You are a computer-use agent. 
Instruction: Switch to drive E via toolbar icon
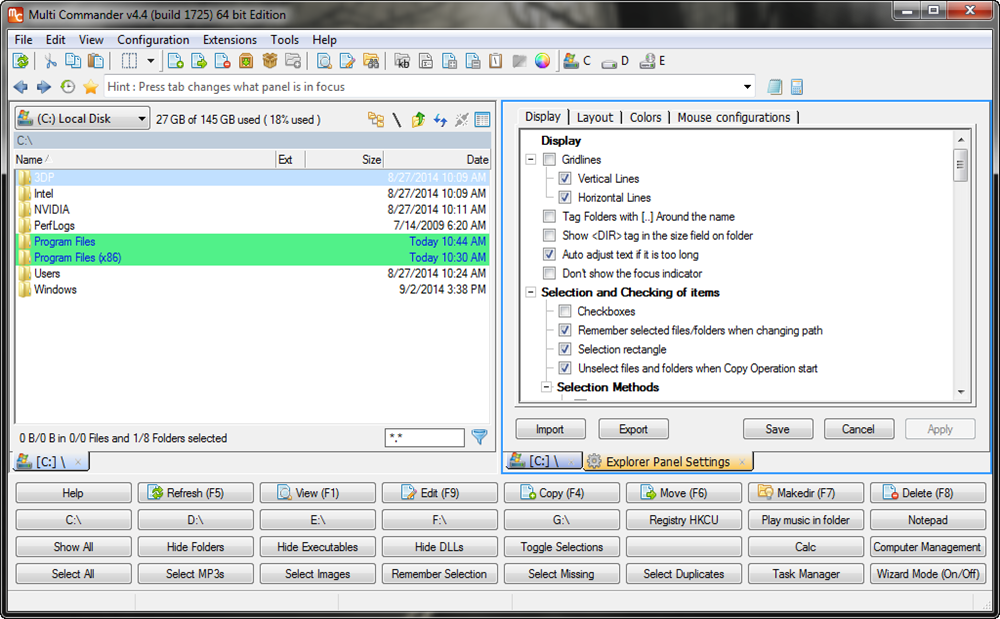pos(653,61)
